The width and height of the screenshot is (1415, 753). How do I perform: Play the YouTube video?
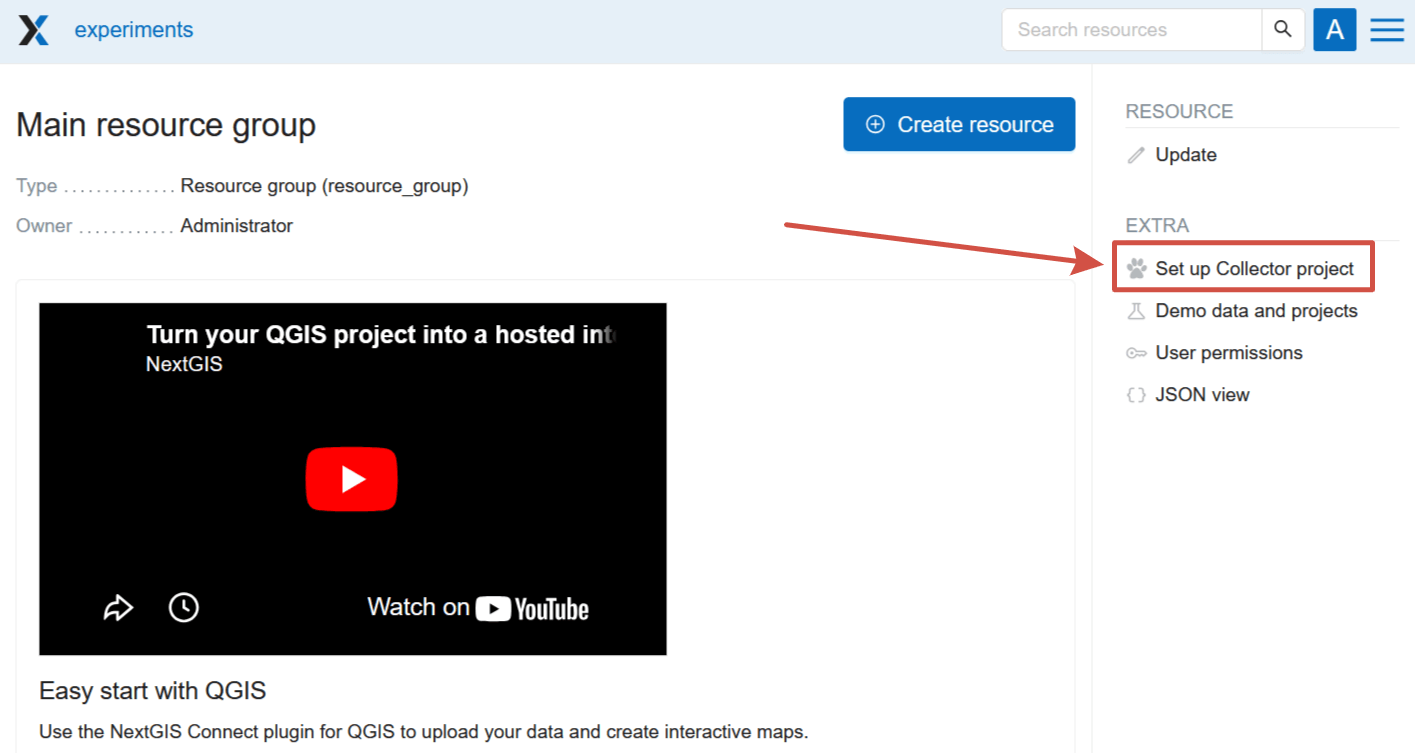pos(351,480)
